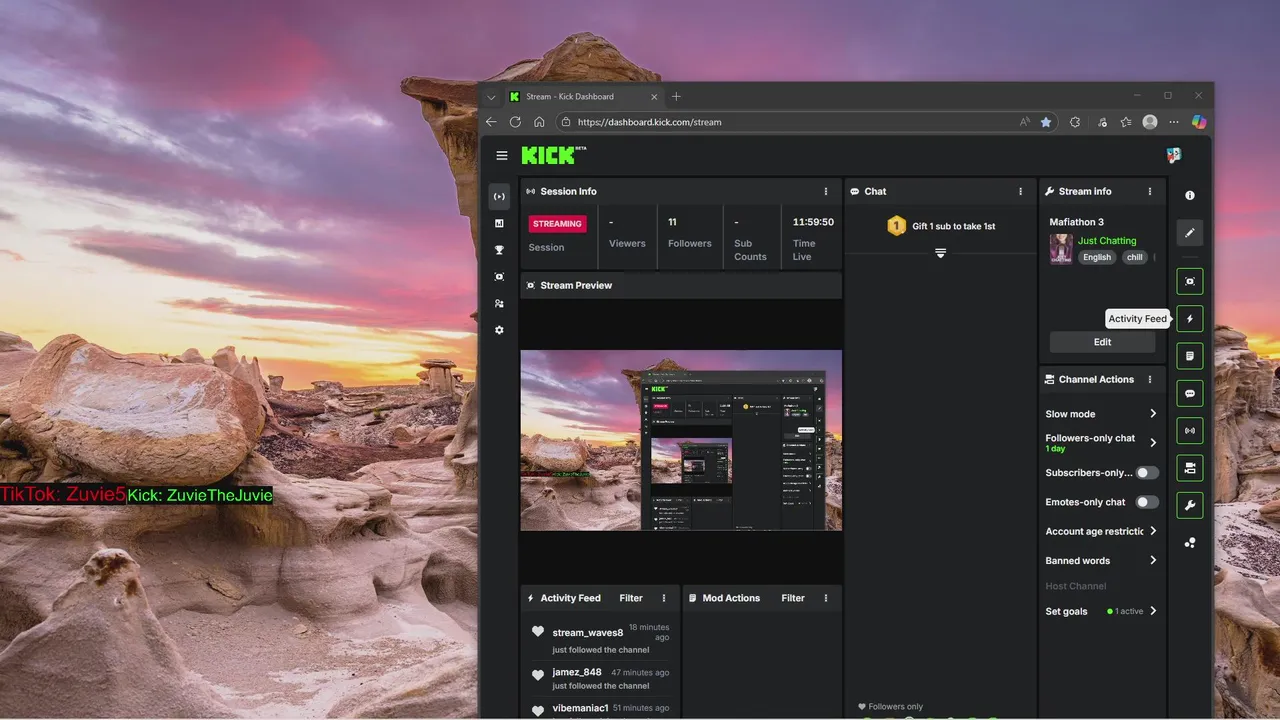Go back with the browser back arrow
1280x720 pixels.
pyautogui.click(x=491, y=122)
